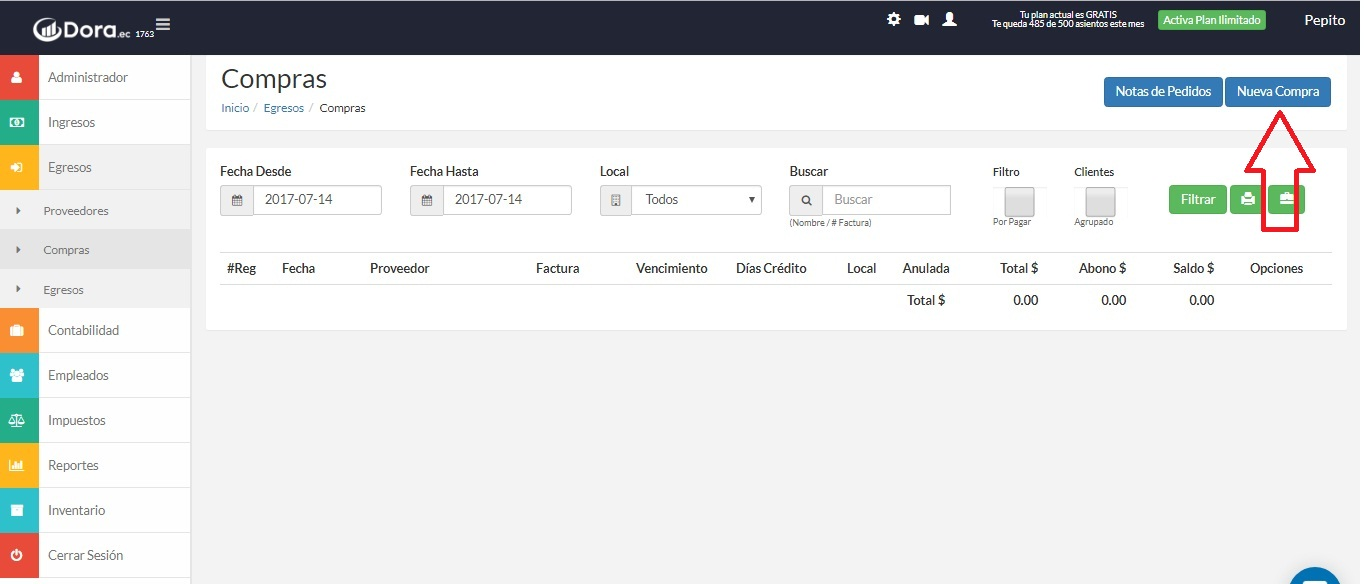Click the green printer button
This screenshot has width=1366, height=584.
click(1248, 199)
